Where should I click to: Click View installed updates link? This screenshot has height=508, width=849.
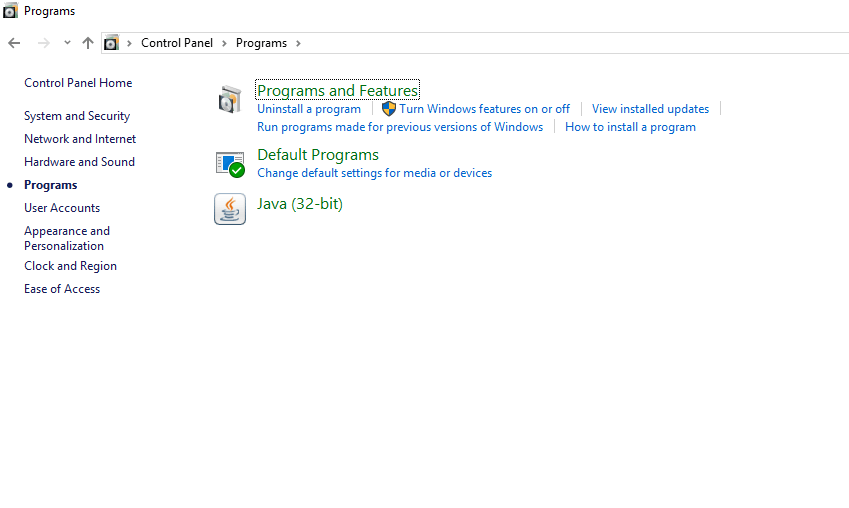[650, 109]
